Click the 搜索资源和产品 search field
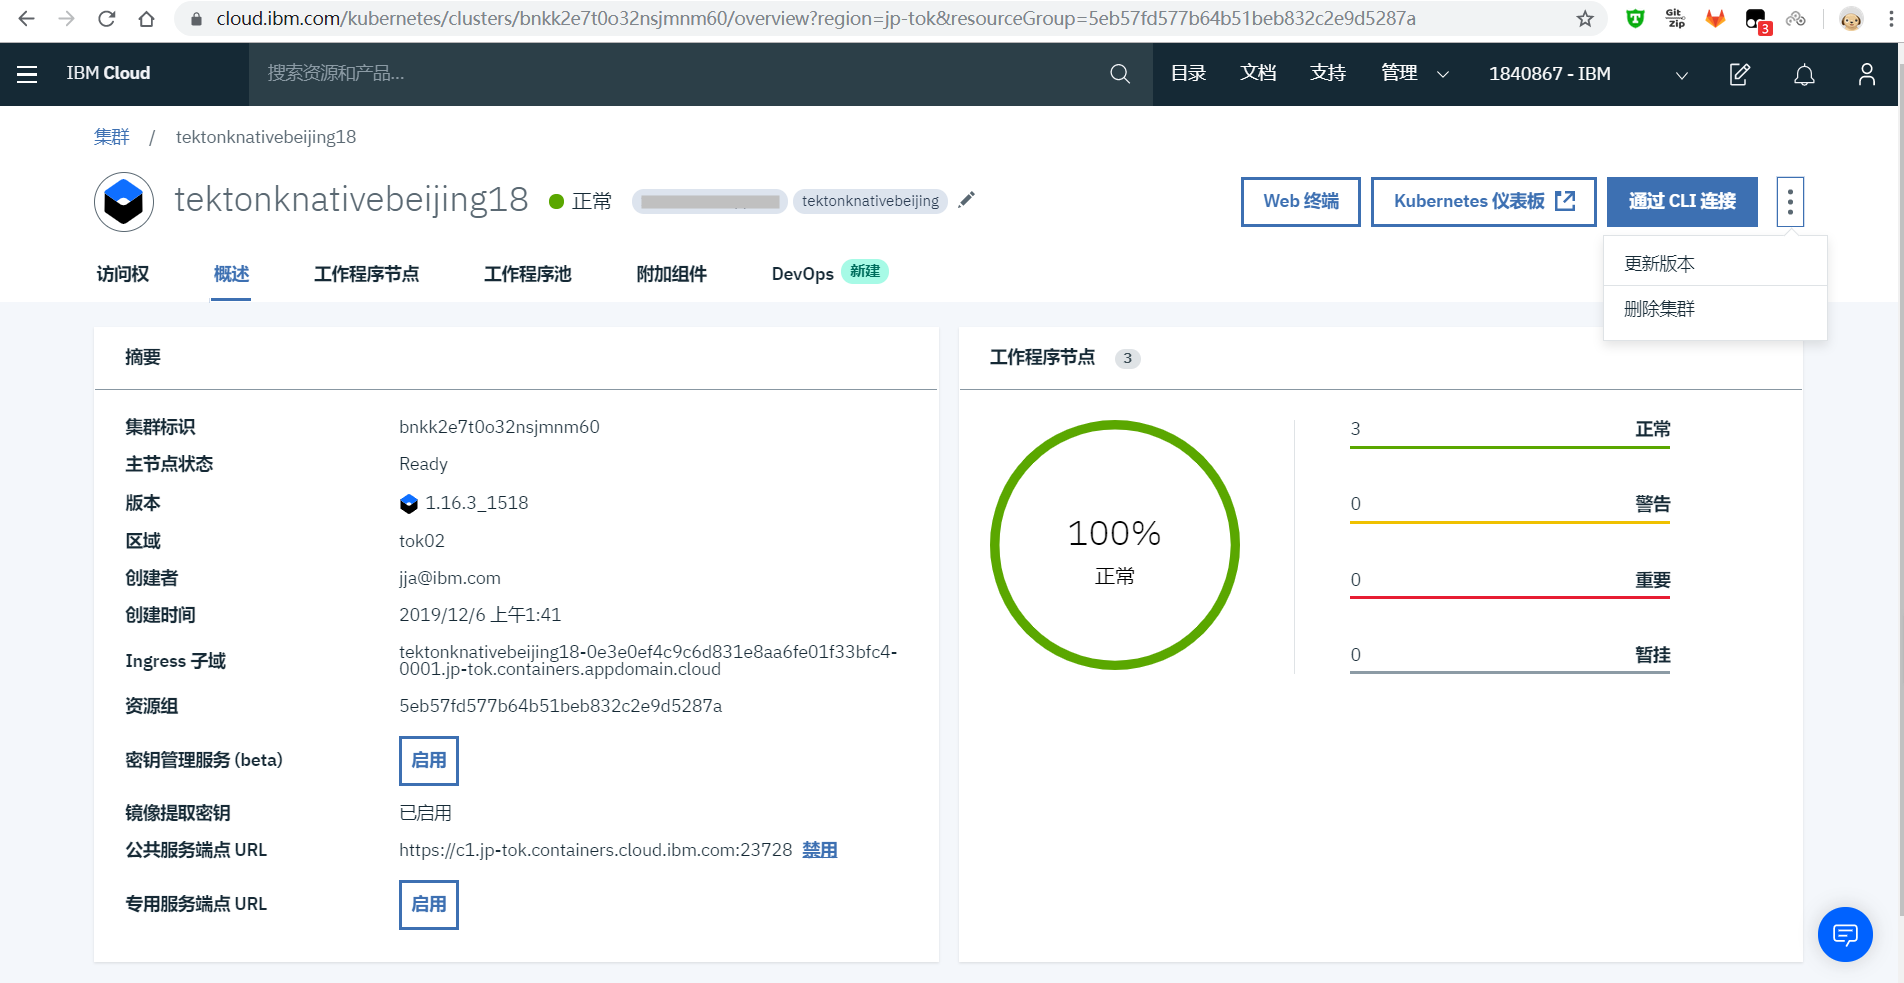 (x=680, y=74)
